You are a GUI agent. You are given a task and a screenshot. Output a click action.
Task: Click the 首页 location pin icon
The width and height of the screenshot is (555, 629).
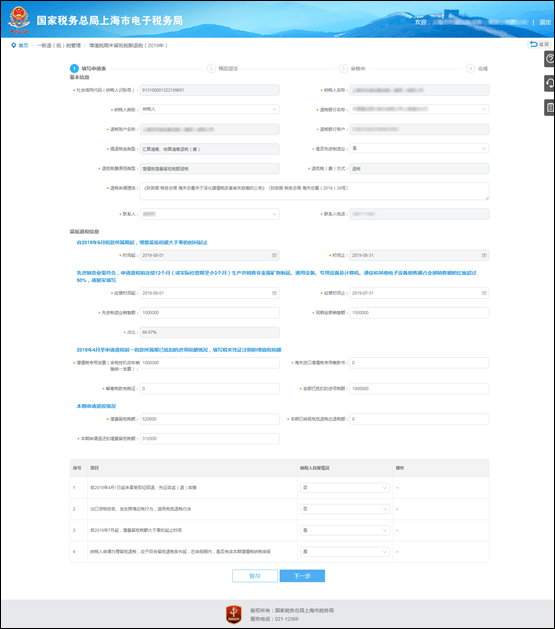(x=14, y=45)
